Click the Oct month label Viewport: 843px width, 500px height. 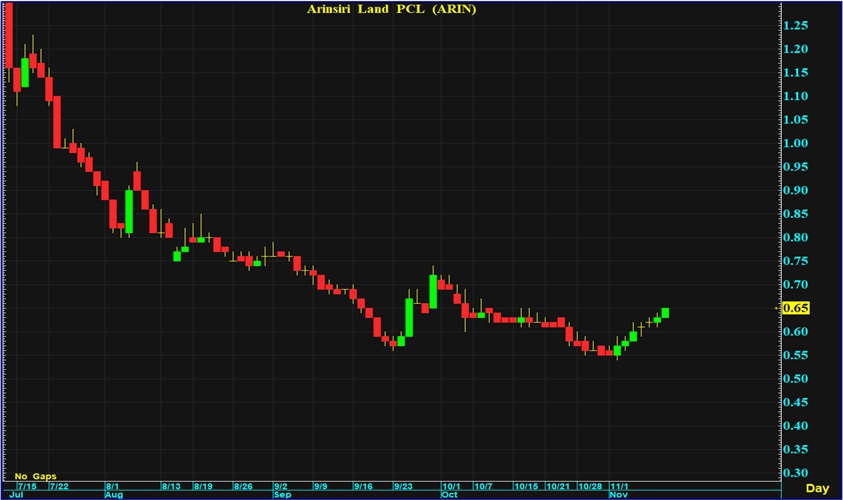pos(449,495)
